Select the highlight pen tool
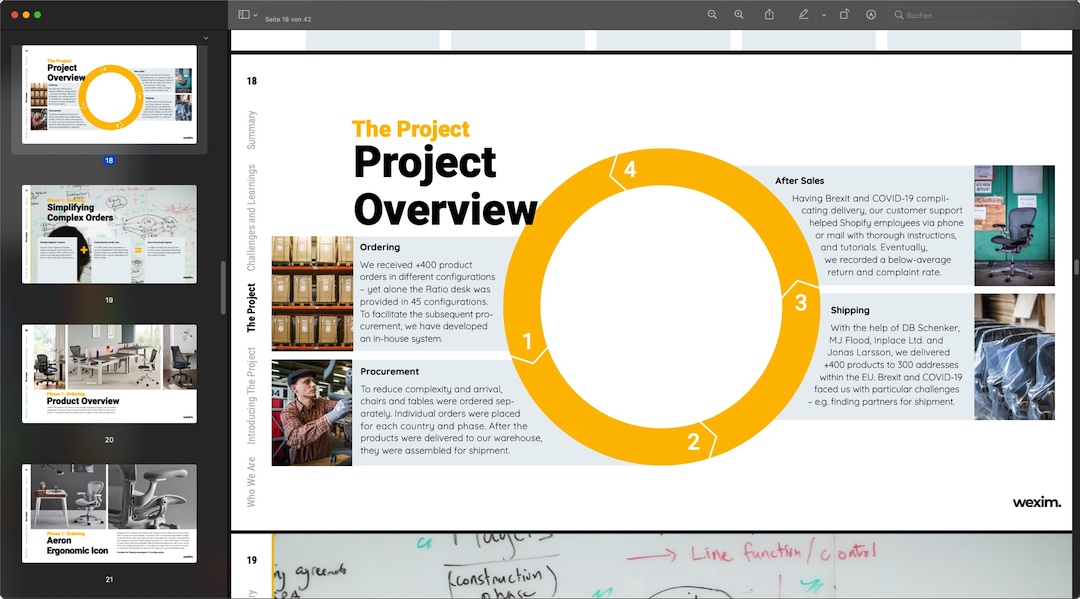Viewport: 1080px width, 599px height. pos(803,15)
